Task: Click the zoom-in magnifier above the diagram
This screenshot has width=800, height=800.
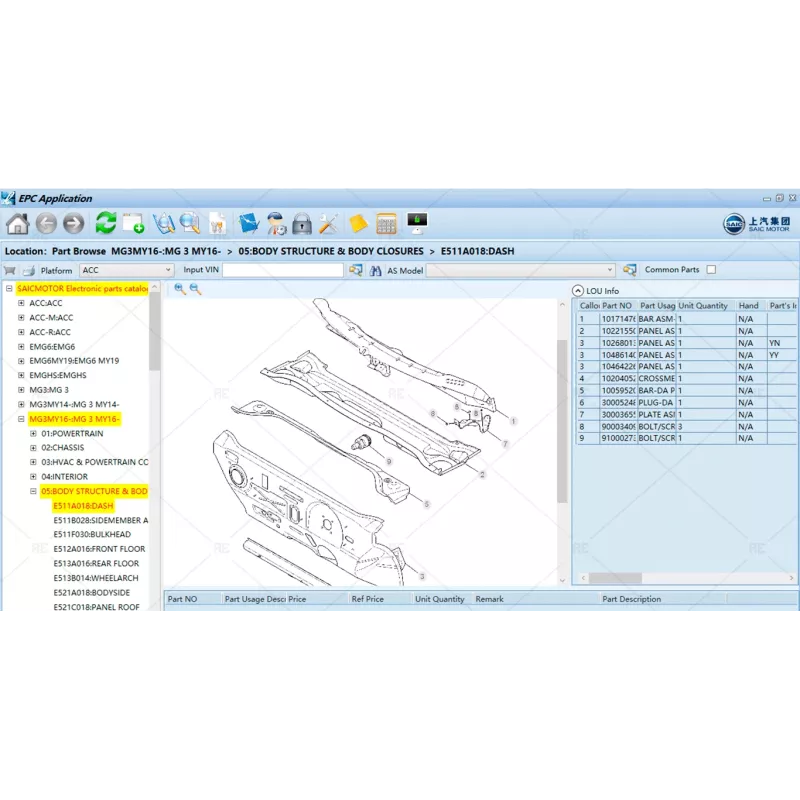Action: (178, 288)
